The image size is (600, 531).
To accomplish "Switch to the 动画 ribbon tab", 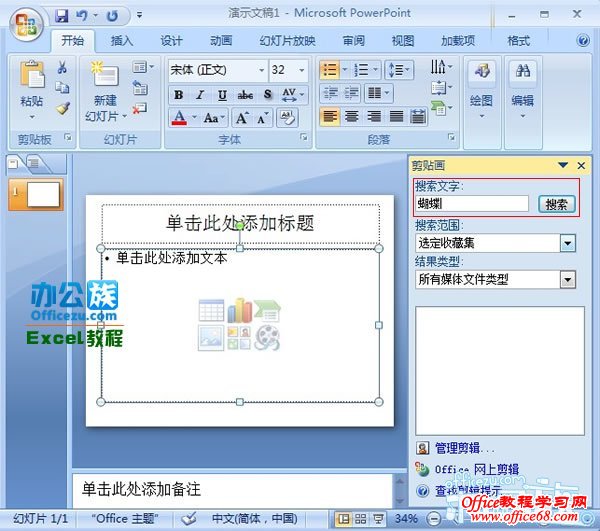I will click(x=221, y=40).
